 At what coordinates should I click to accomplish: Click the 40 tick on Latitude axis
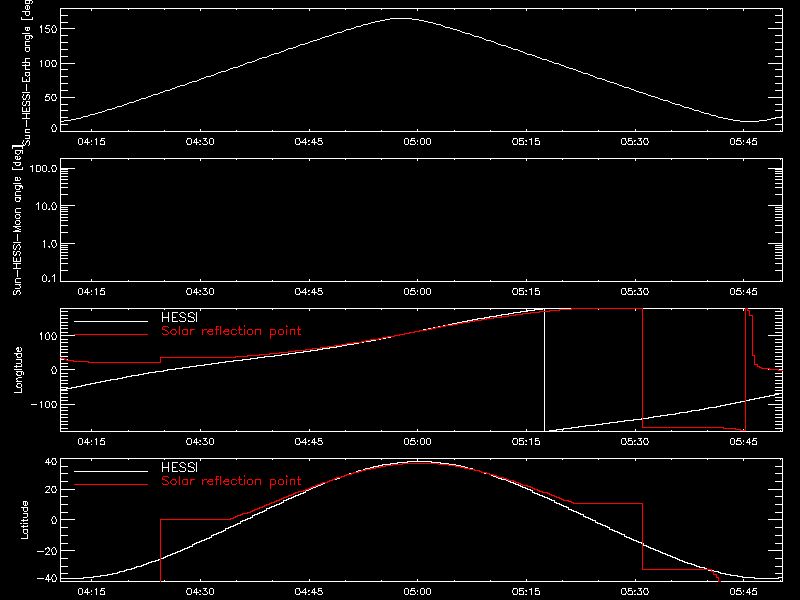pos(51,462)
